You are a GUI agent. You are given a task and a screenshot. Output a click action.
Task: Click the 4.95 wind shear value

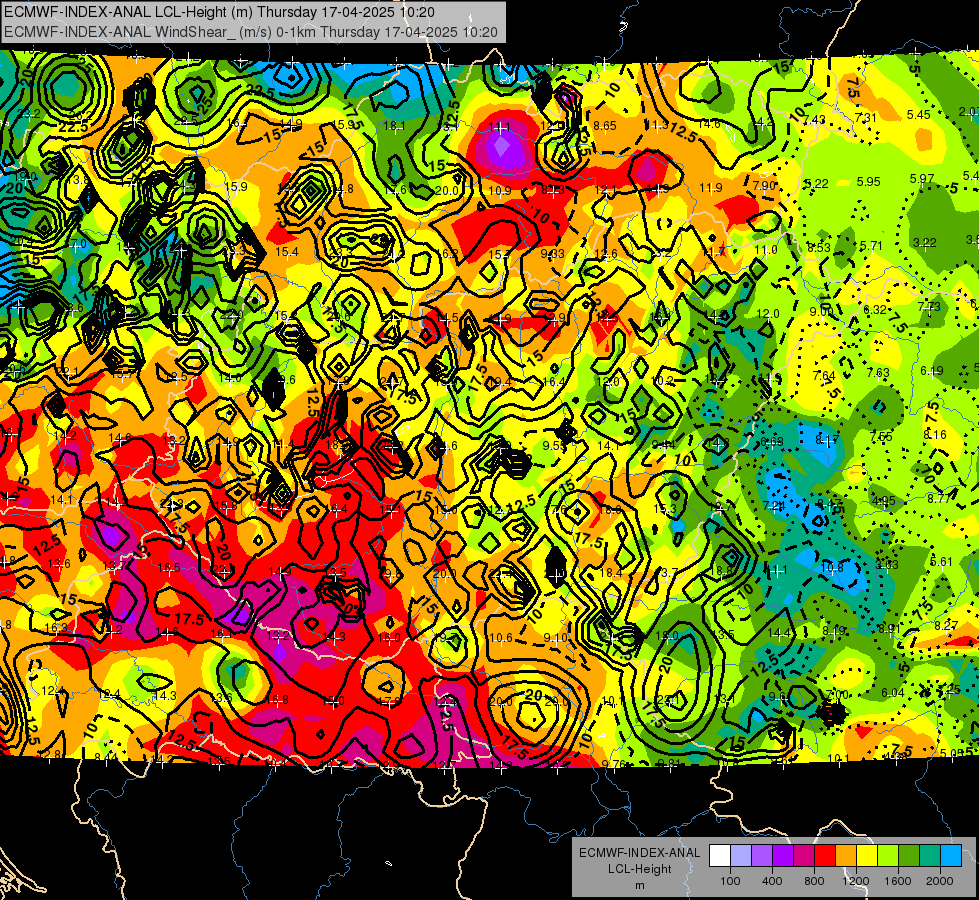[884, 501]
